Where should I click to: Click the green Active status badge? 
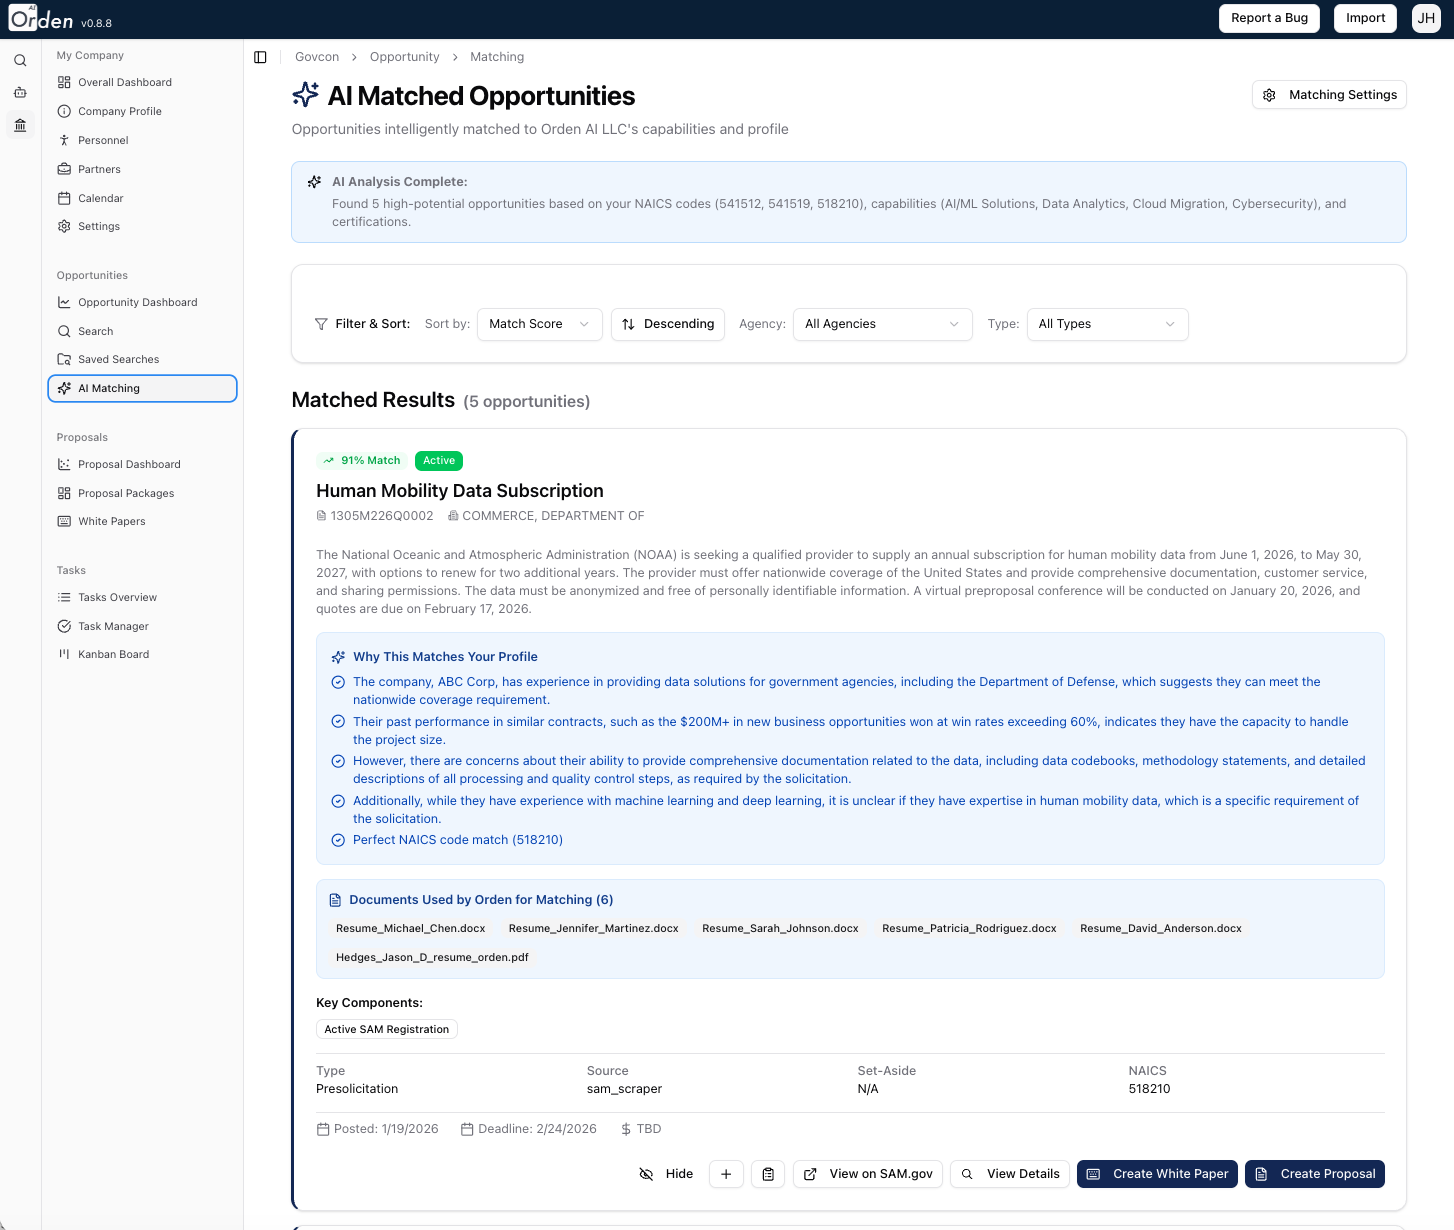[x=438, y=460]
